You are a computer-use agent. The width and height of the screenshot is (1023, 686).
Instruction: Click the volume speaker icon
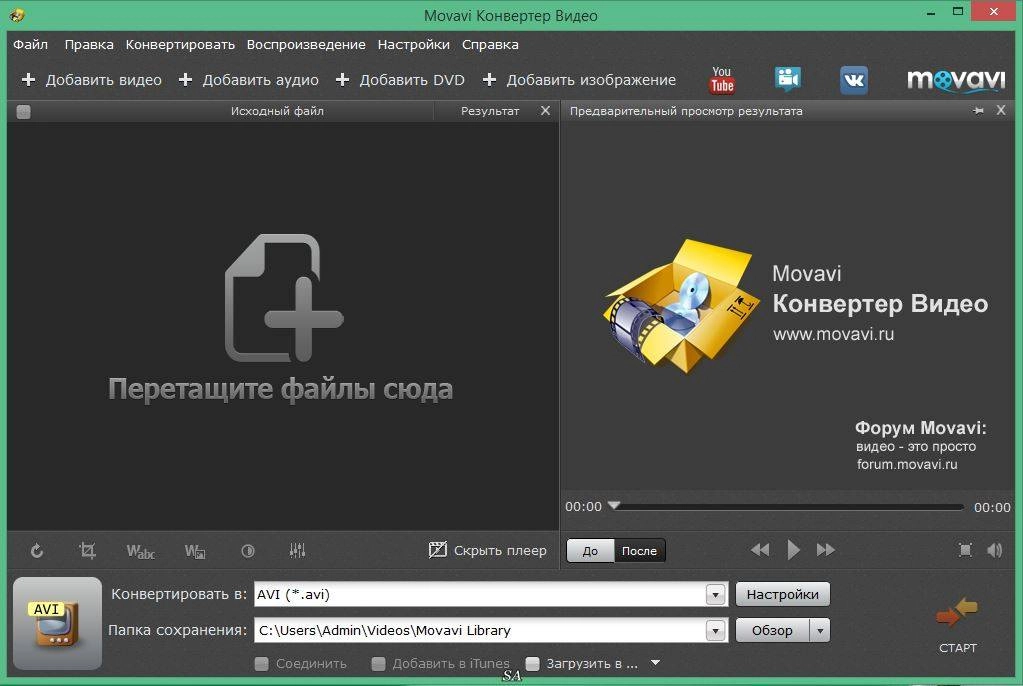(x=994, y=550)
